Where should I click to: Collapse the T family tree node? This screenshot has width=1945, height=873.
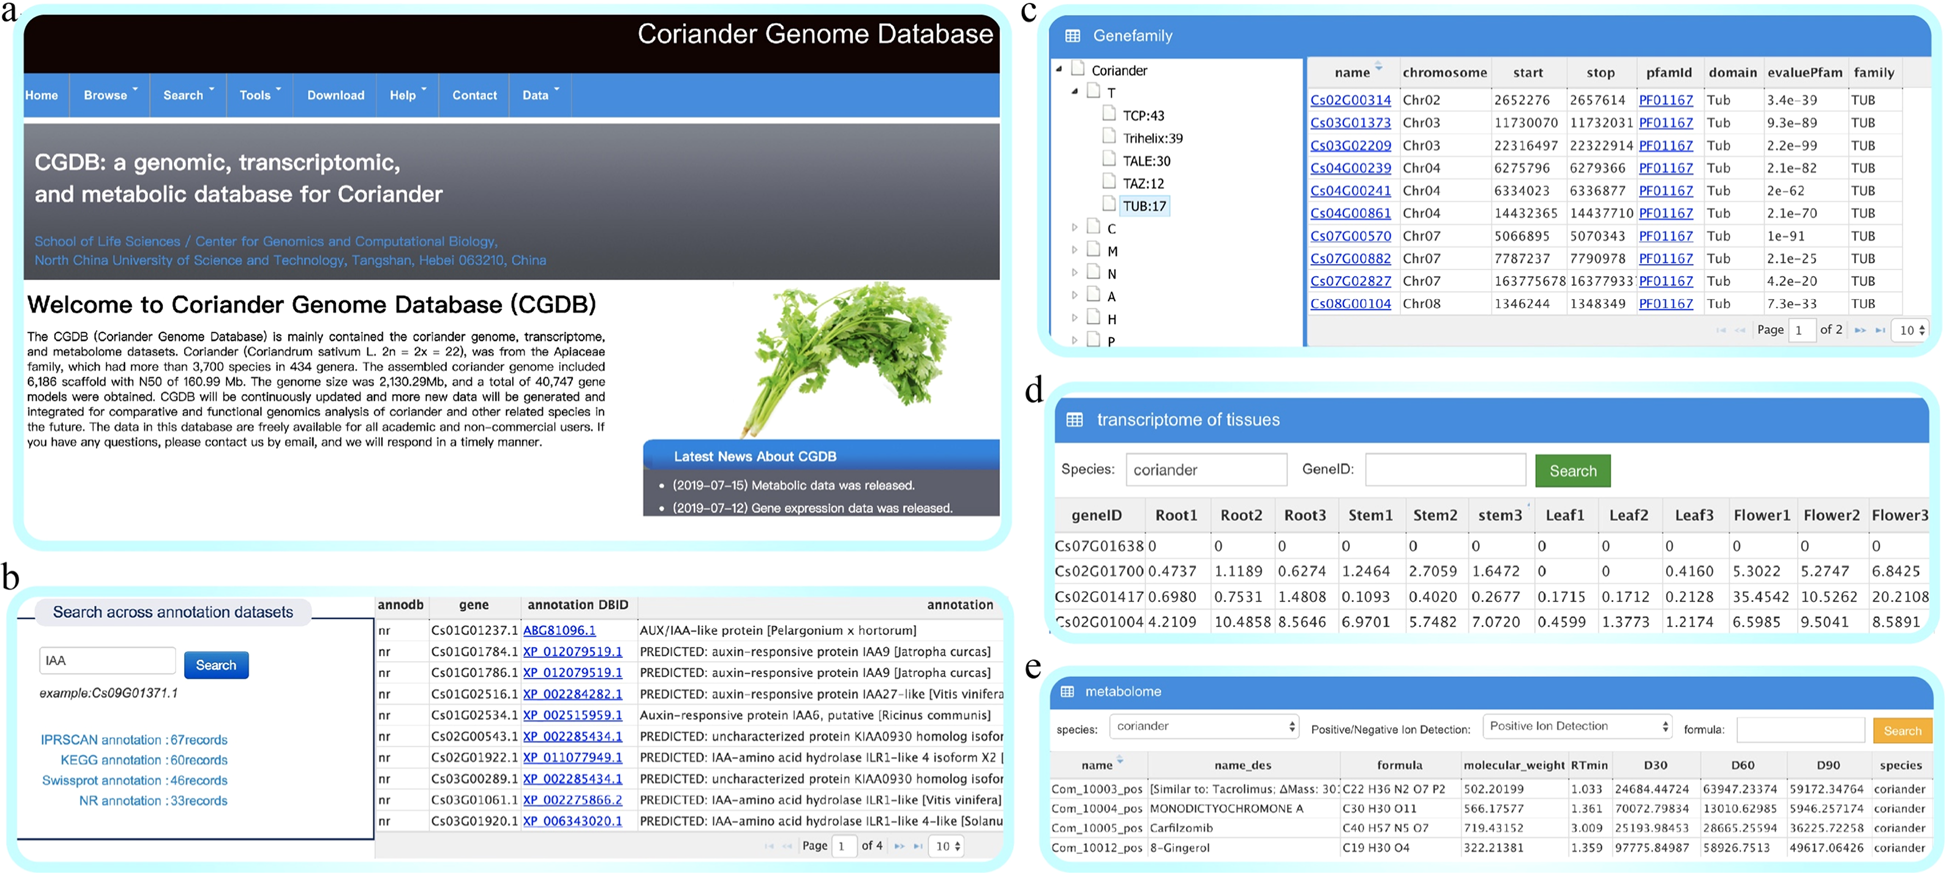coord(1075,92)
